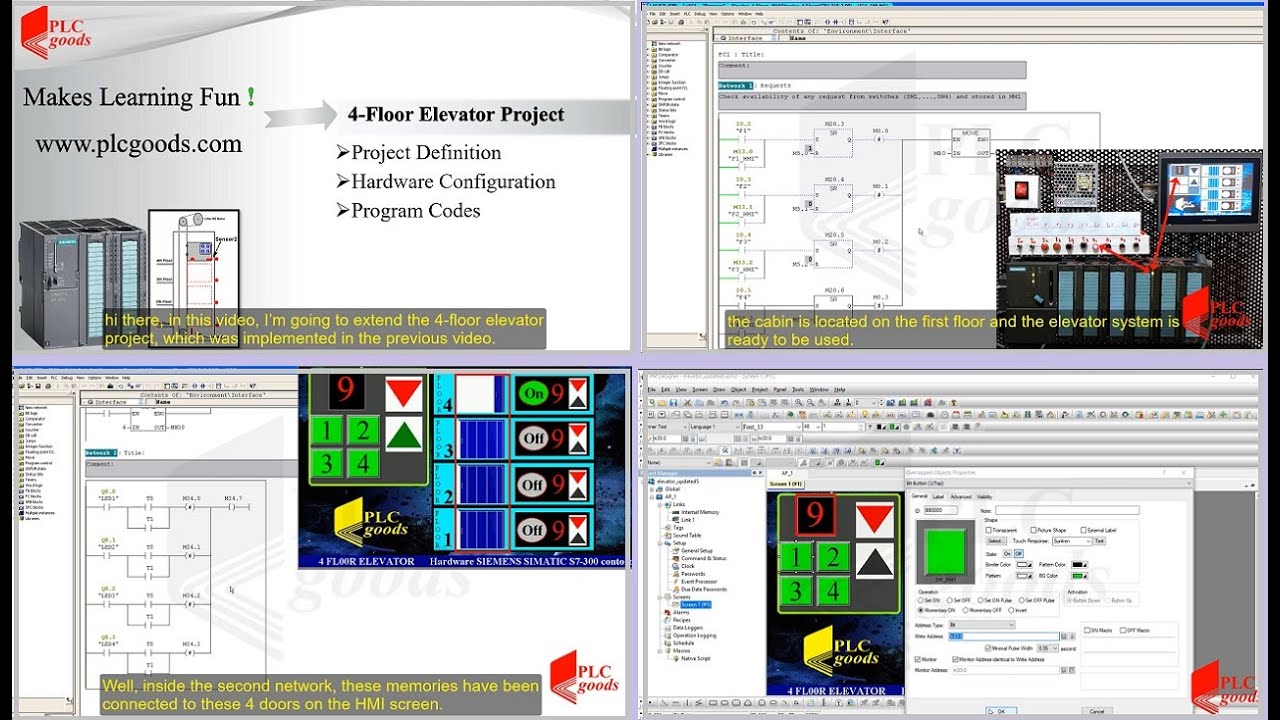
Task: Select green button 4 on designer canvas
Action: (832, 591)
